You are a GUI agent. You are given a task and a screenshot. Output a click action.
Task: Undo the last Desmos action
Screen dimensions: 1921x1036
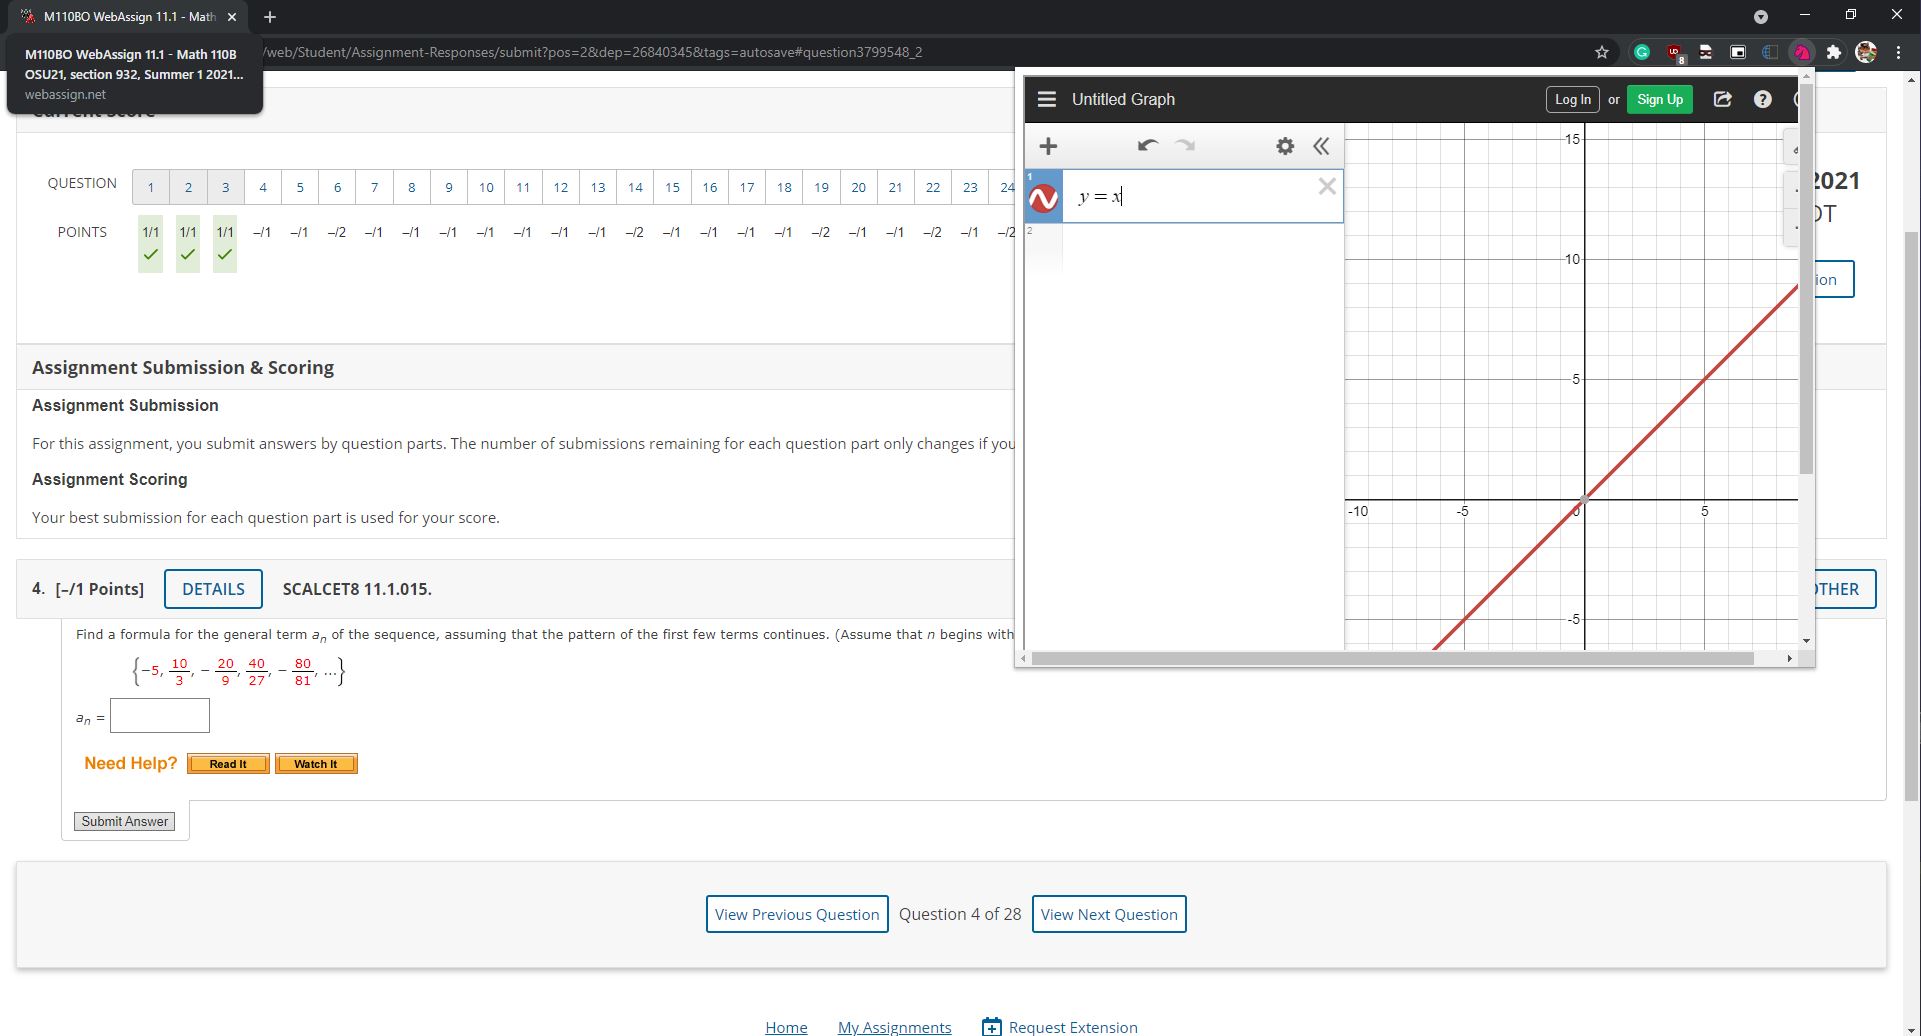[1147, 146]
